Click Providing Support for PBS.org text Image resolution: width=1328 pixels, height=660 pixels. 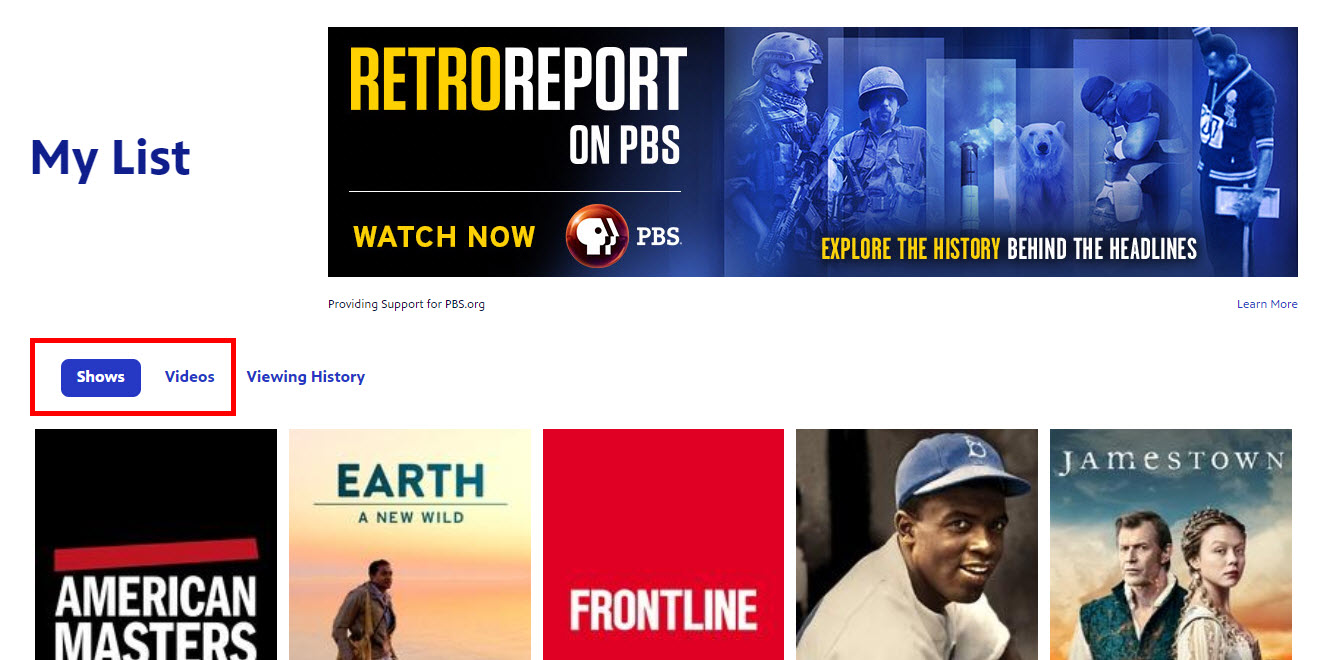coord(406,304)
